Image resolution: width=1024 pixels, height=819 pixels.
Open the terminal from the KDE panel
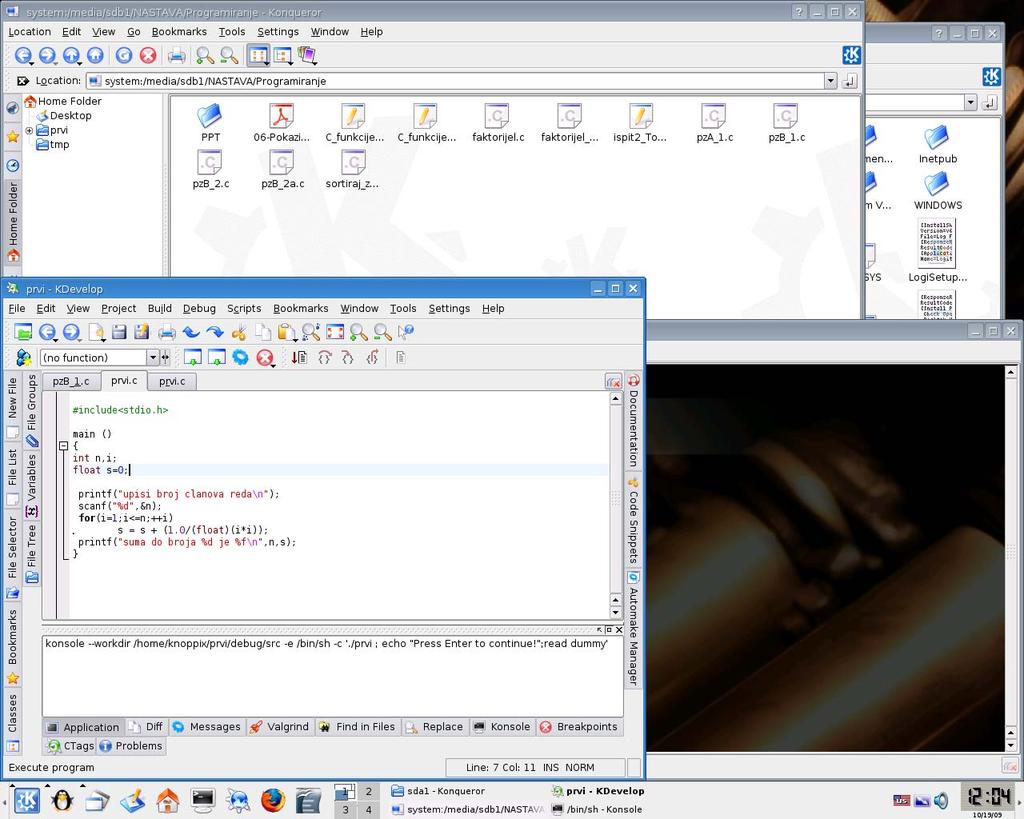[x=203, y=799]
